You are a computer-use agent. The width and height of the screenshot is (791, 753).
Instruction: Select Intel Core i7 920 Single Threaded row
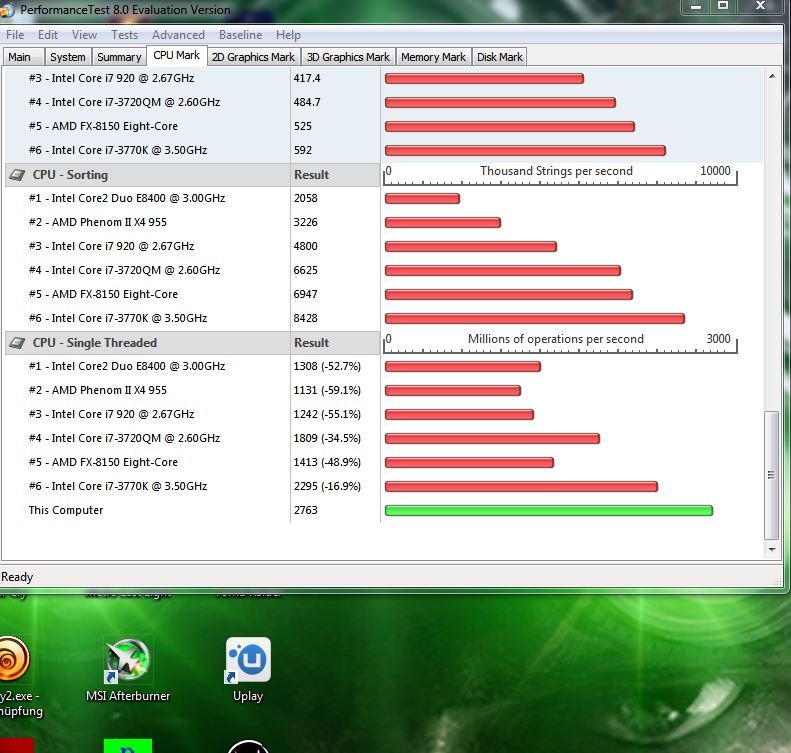coord(383,414)
